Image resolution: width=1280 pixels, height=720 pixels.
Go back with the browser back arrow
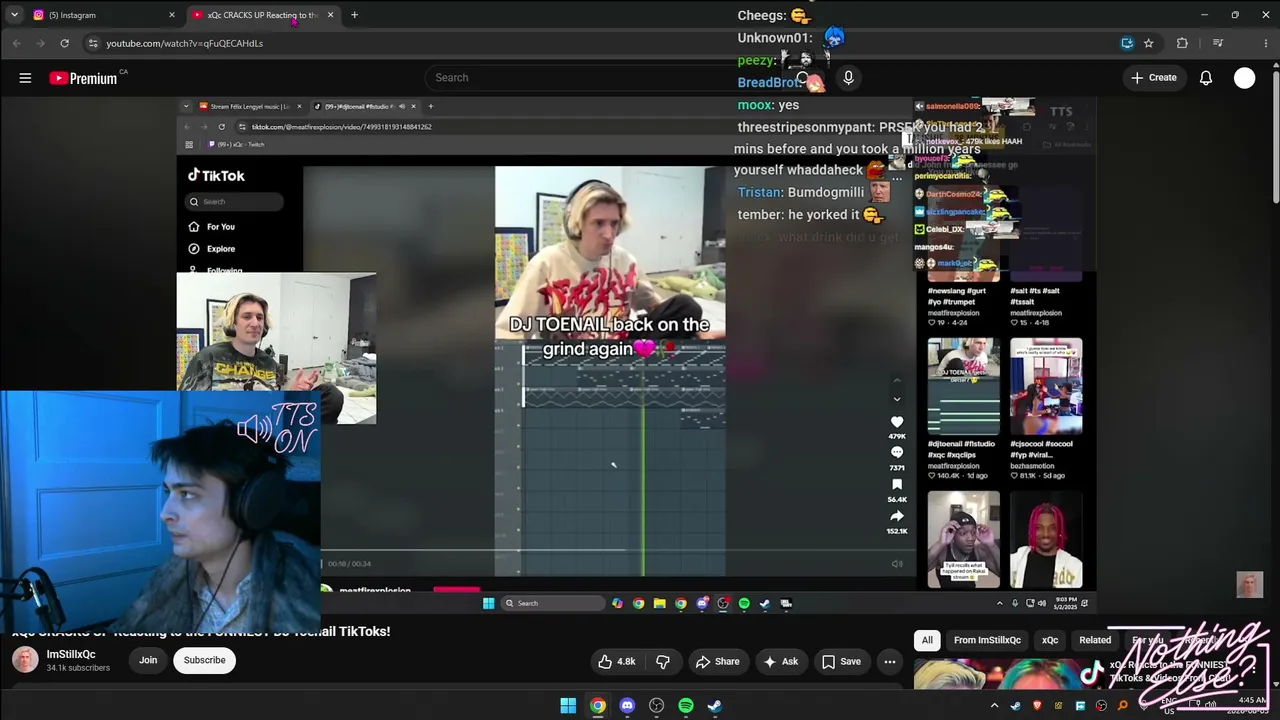[17, 43]
